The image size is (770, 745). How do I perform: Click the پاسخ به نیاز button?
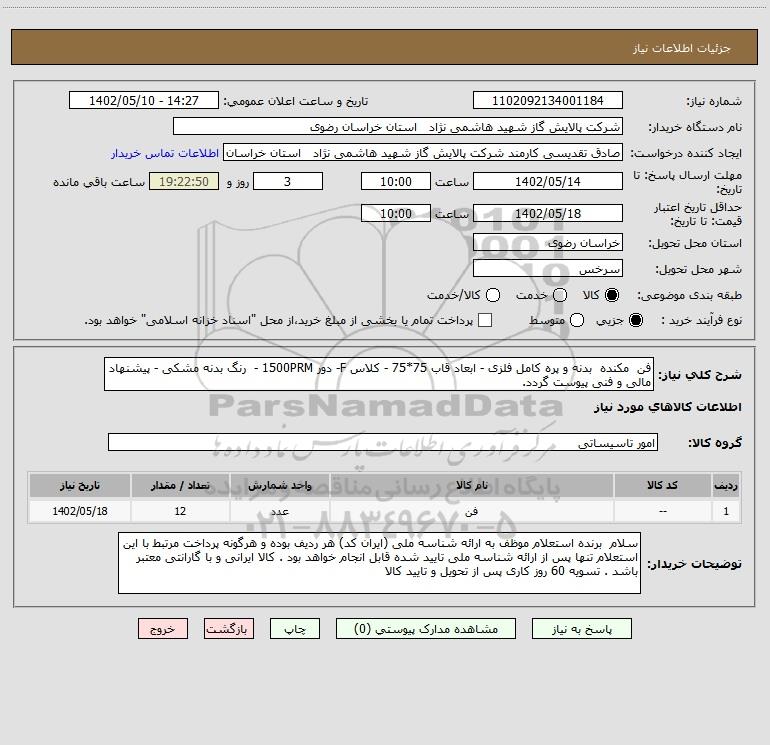point(596,629)
